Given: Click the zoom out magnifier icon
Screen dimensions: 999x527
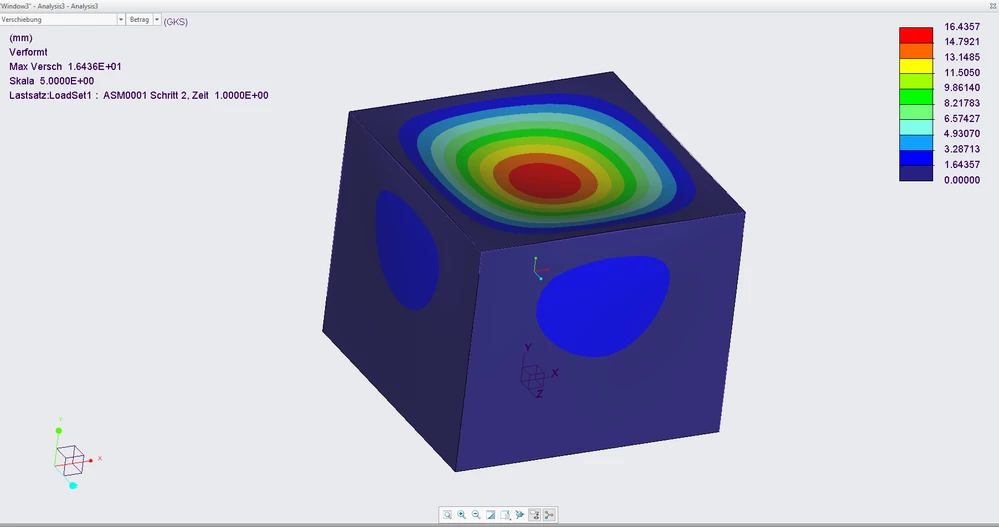Looking at the screenshot, I should click(477, 515).
